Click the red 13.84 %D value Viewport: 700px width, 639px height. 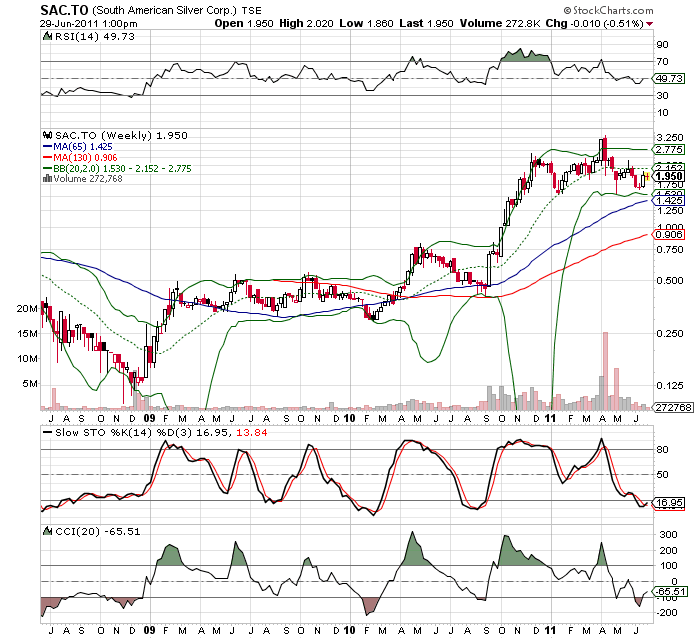(x=252, y=432)
